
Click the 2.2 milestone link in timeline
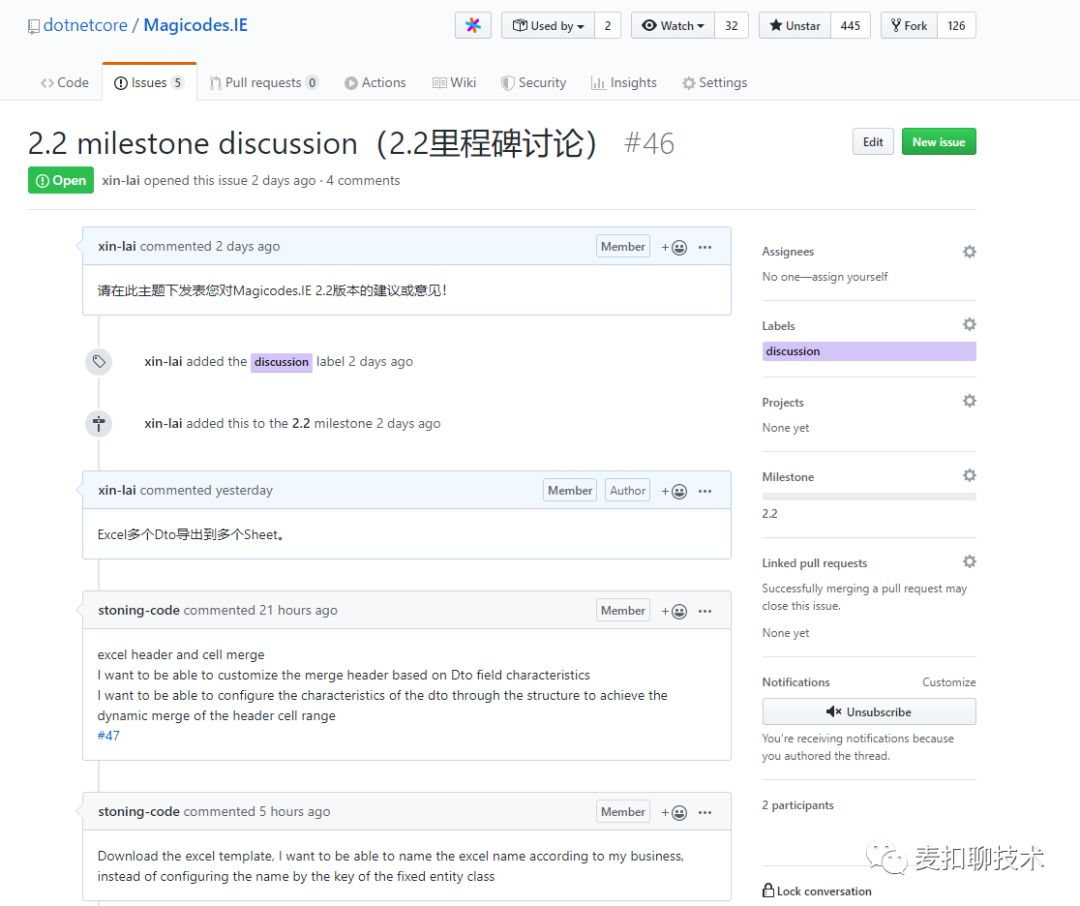click(x=301, y=424)
